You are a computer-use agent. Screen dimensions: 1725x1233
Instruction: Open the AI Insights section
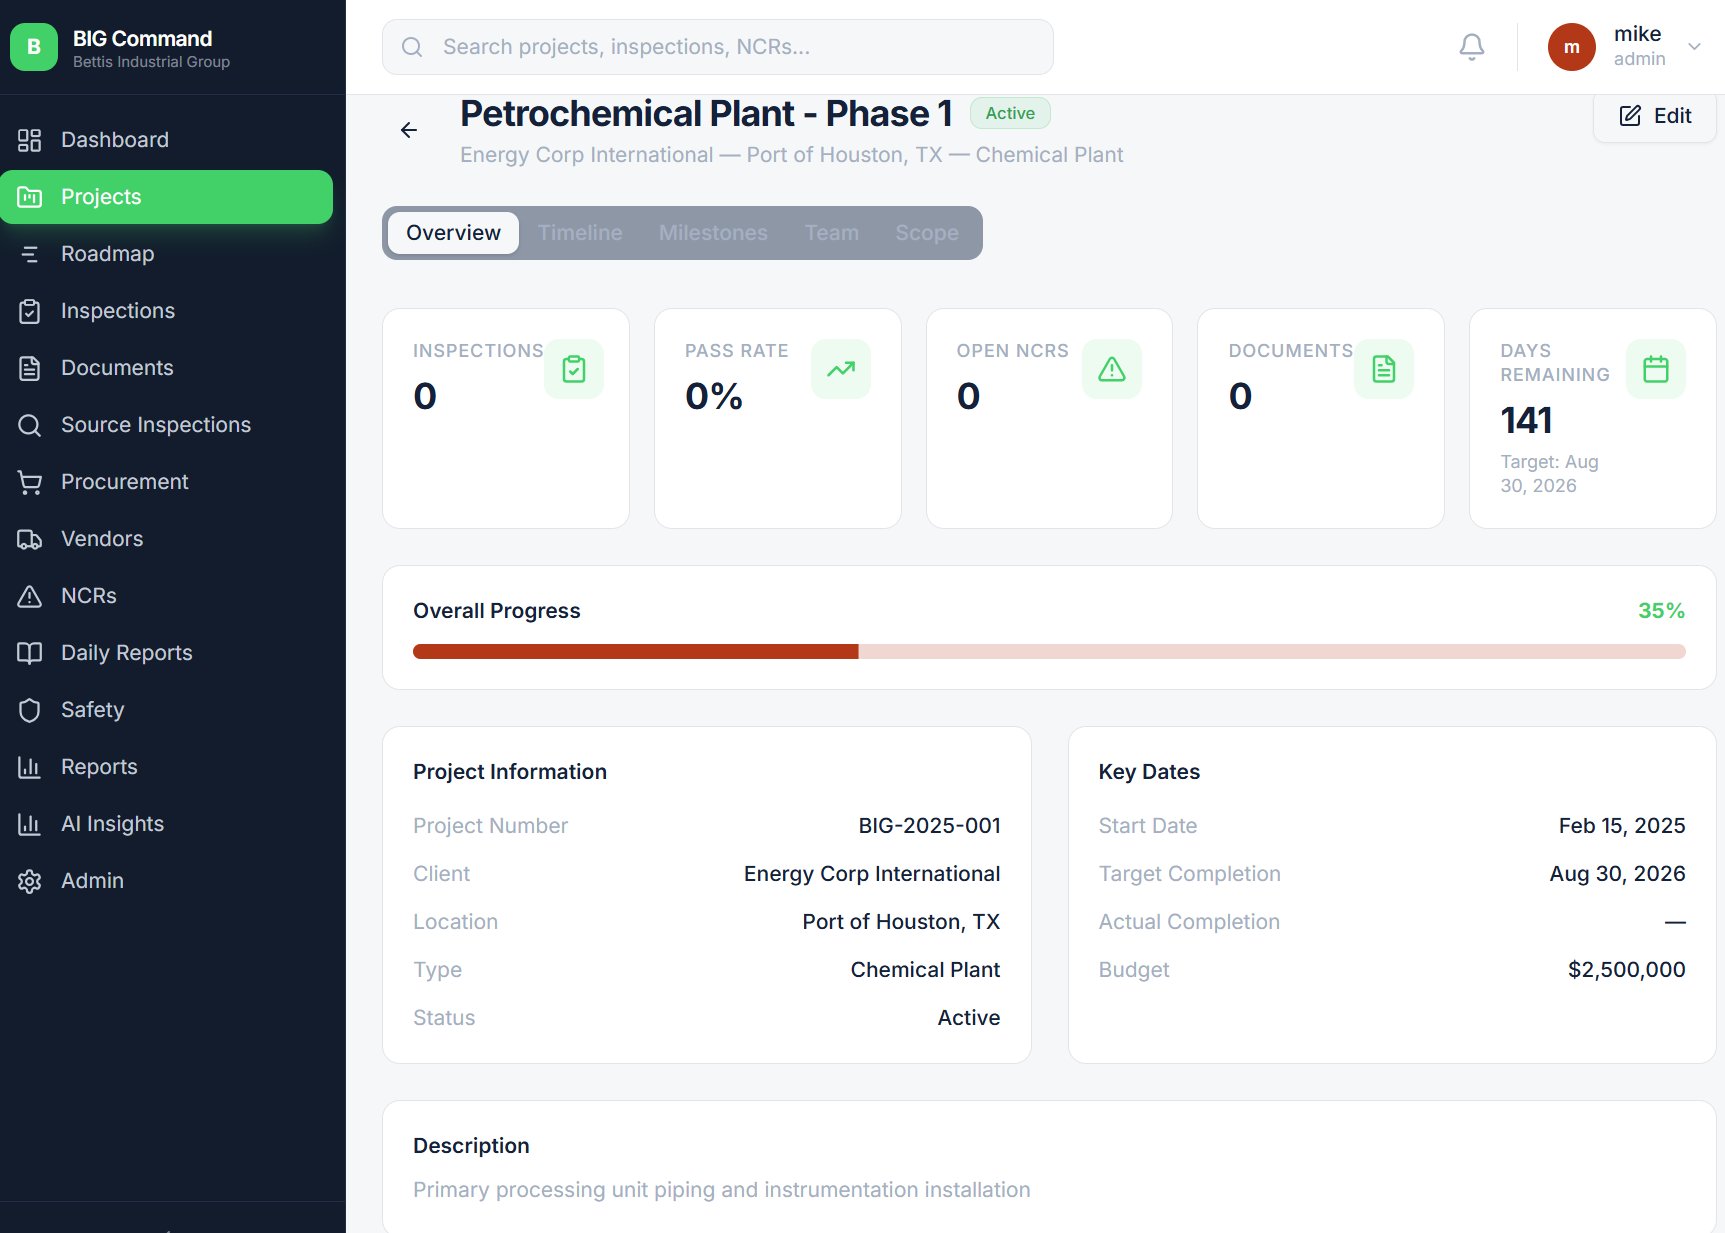pos(112,823)
